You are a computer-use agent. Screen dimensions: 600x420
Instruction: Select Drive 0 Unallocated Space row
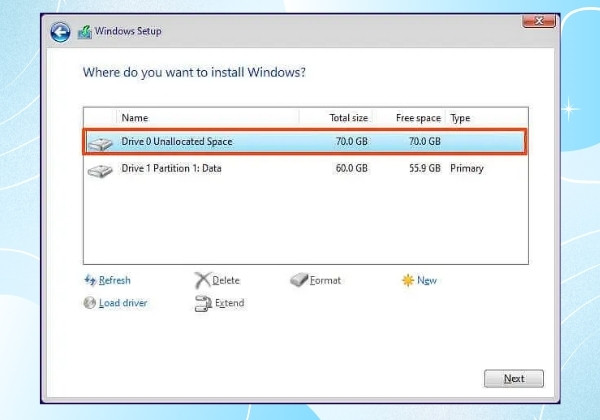click(305, 142)
